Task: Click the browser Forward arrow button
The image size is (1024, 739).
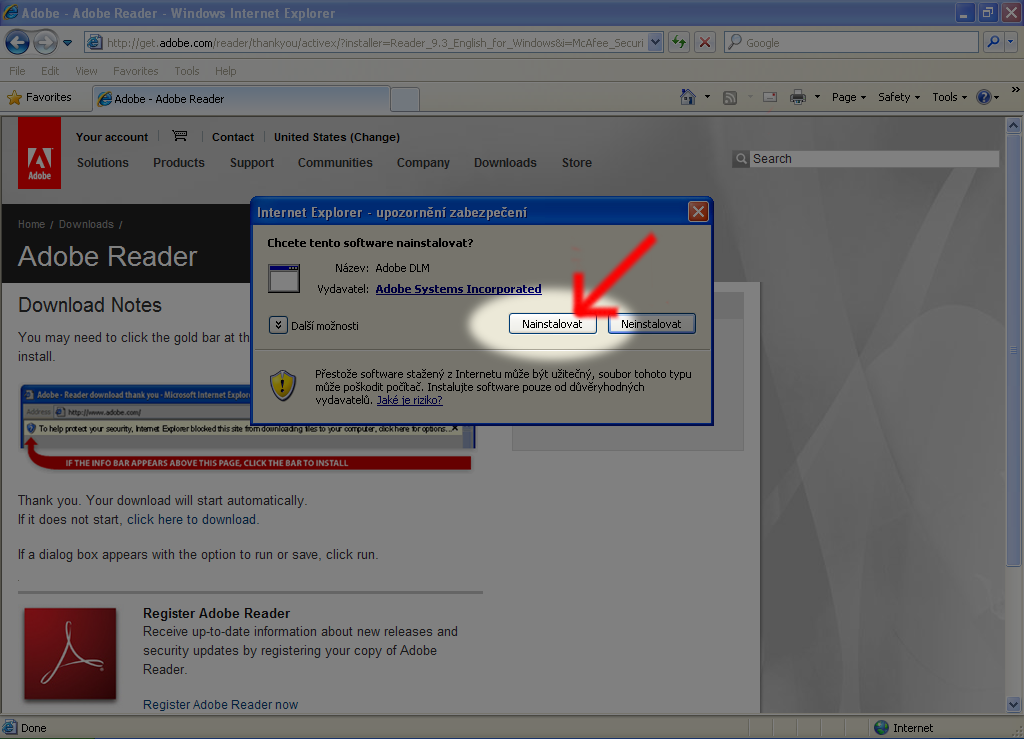Action: [x=45, y=43]
